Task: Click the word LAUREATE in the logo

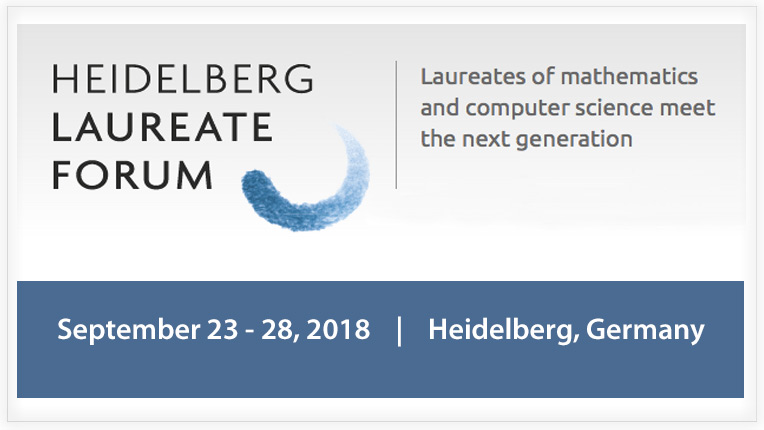Action: (162, 127)
